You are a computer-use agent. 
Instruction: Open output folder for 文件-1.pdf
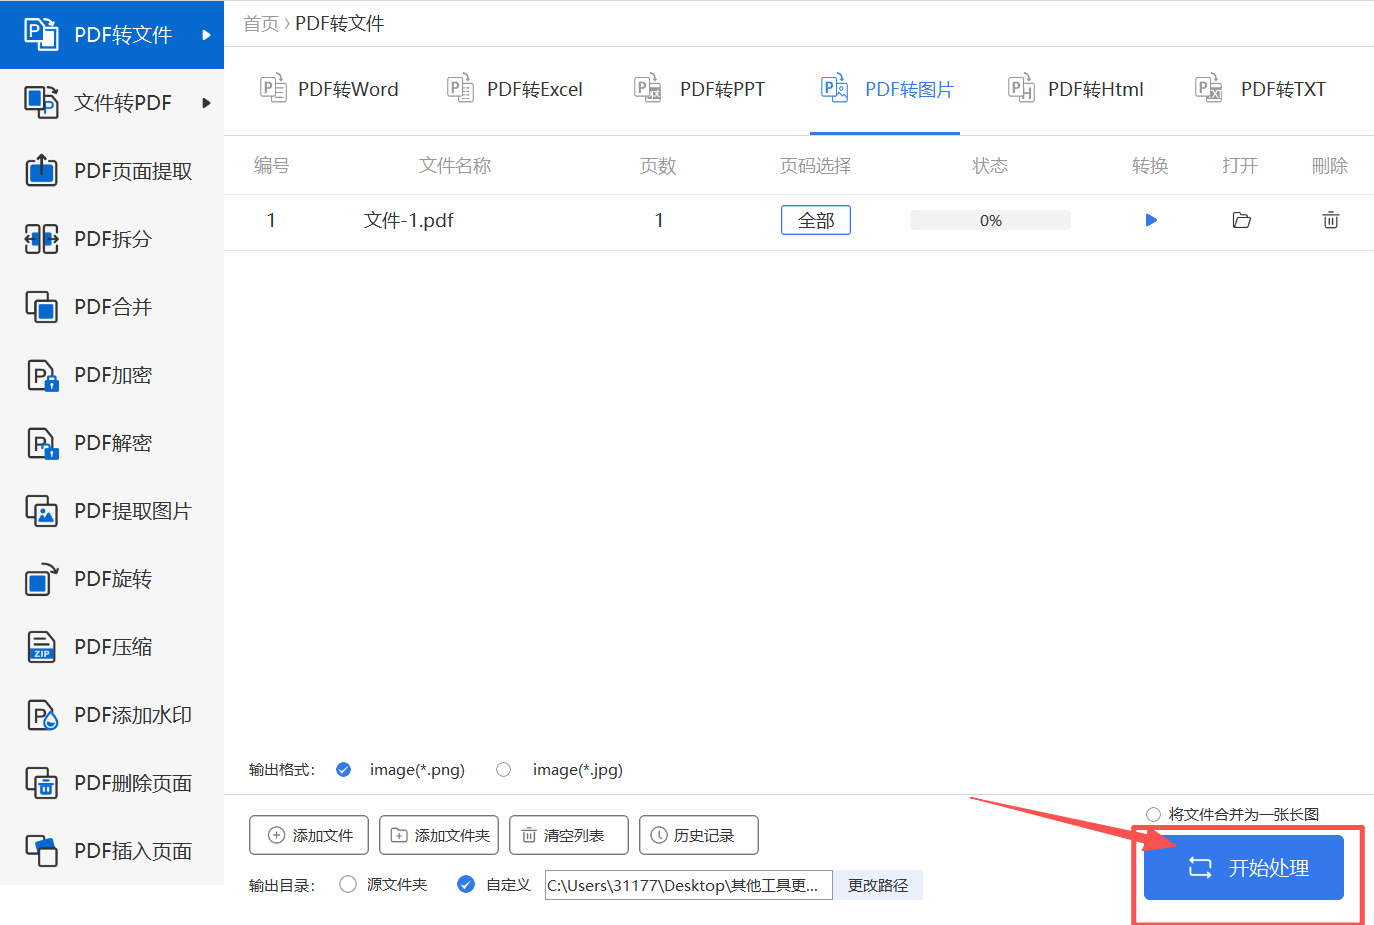[1241, 220]
